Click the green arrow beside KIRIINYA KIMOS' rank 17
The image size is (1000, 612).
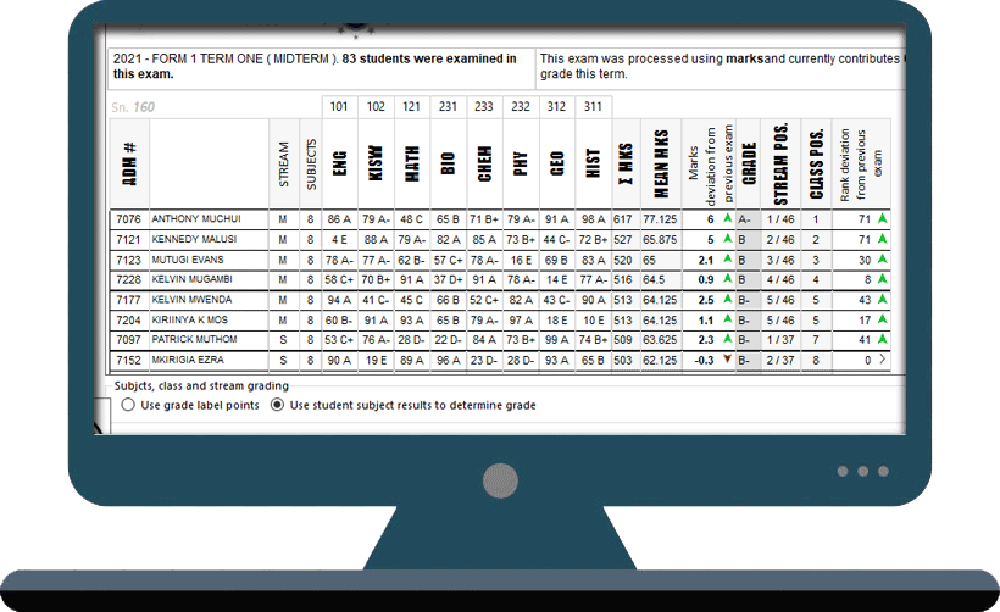(x=883, y=318)
